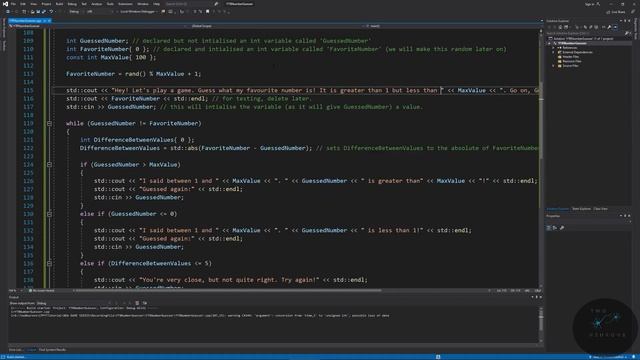The image size is (640, 360).
Task: Open the Debug configuration dropdown
Action: coord(75,11)
